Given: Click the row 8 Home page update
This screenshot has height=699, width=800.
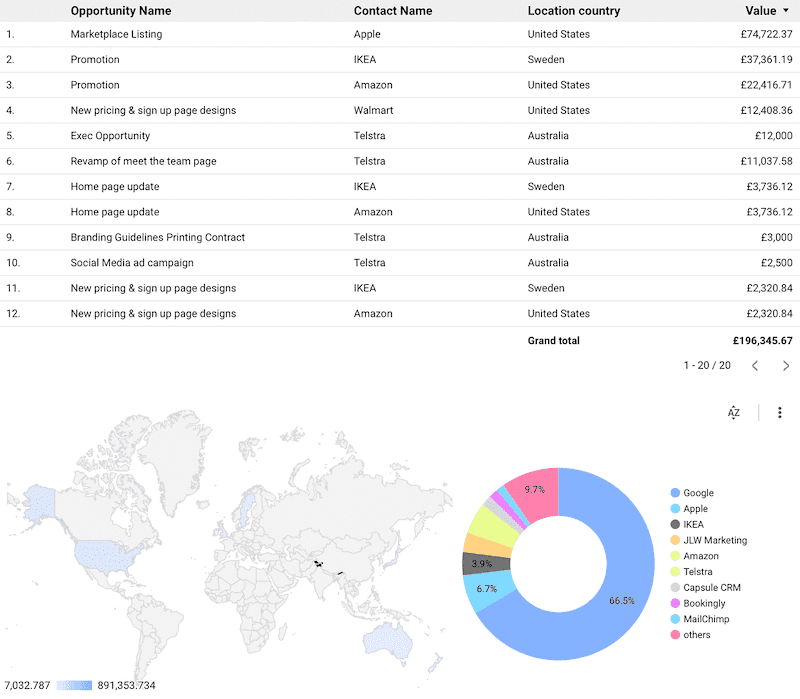Looking at the screenshot, I should point(115,212).
